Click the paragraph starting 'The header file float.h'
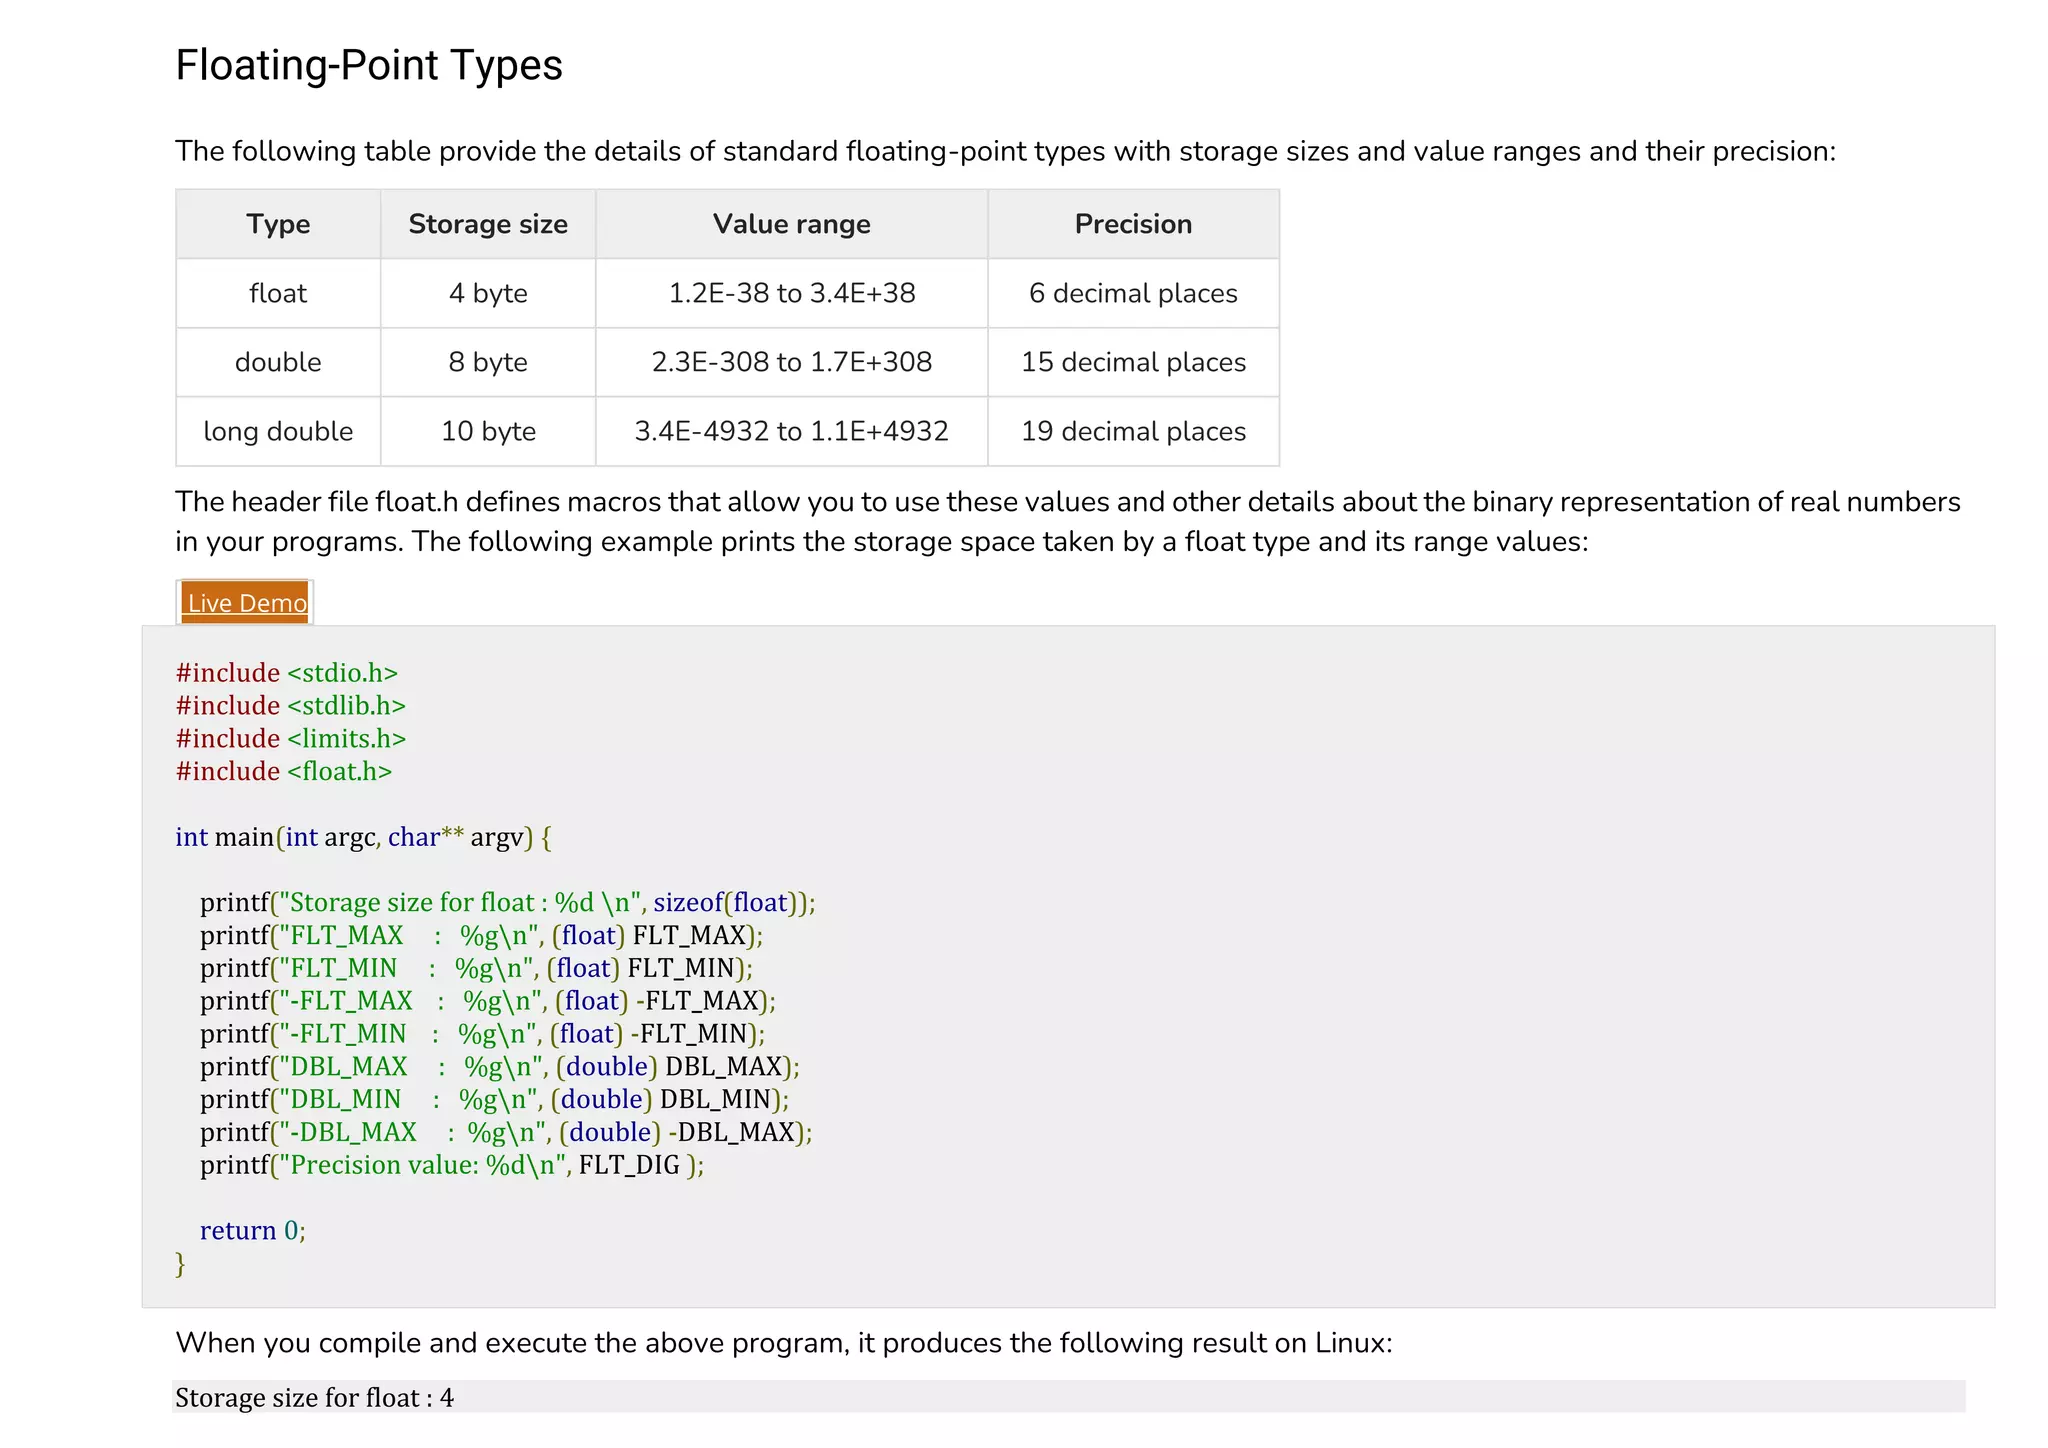The height and width of the screenshot is (1448, 2048). point(1068,522)
